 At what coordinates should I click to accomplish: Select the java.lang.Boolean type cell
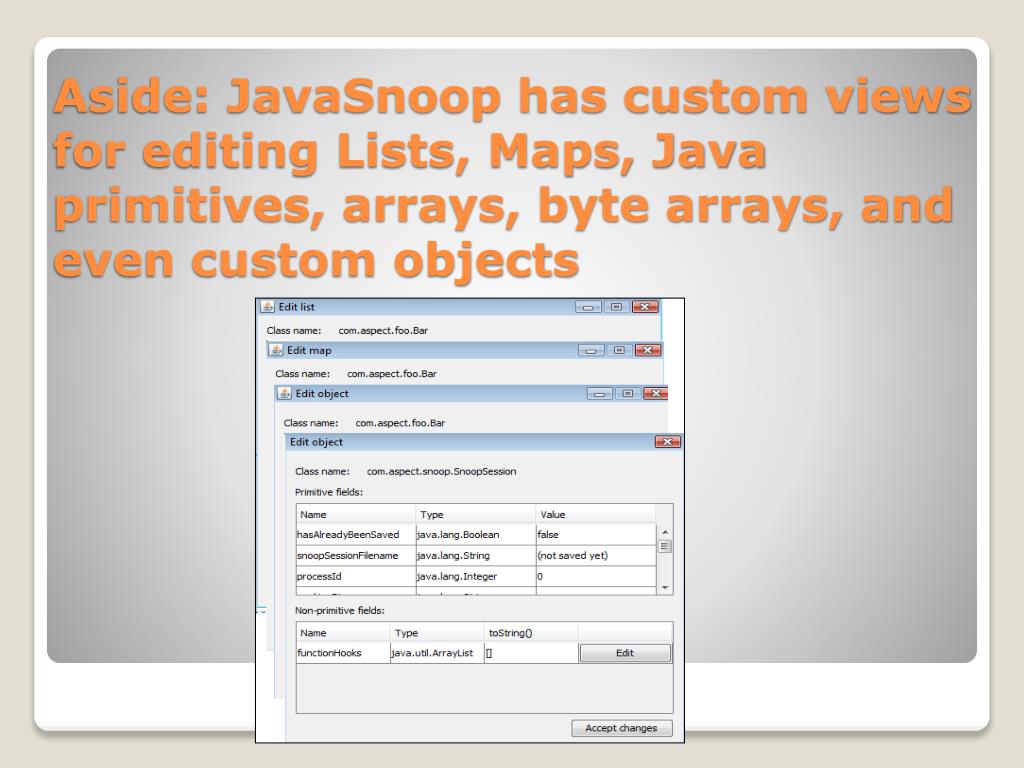(x=475, y=535)
